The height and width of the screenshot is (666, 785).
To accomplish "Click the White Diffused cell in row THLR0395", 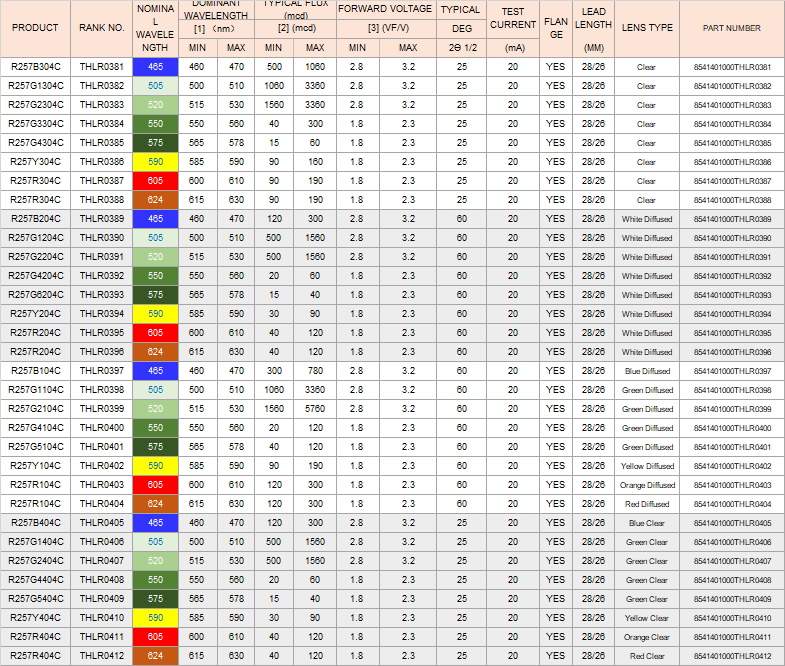I will (647, 333).
